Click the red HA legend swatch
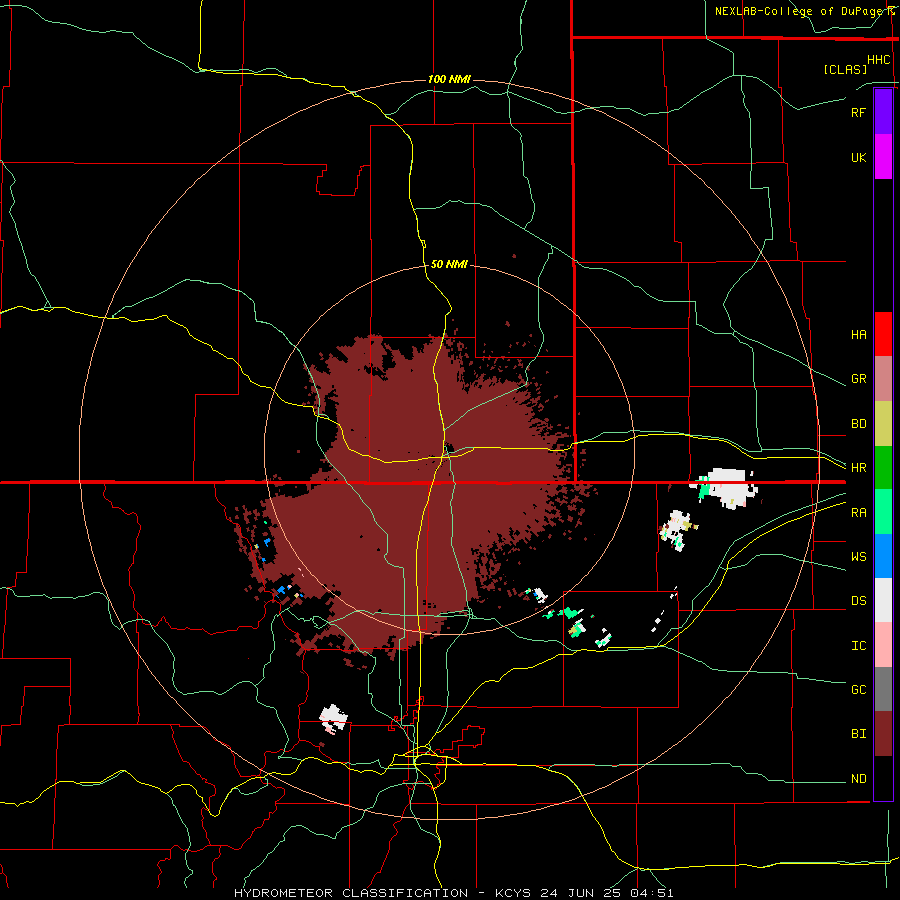Image resolution: width=900 pixels, height=900 pixels. coord(883,334)
